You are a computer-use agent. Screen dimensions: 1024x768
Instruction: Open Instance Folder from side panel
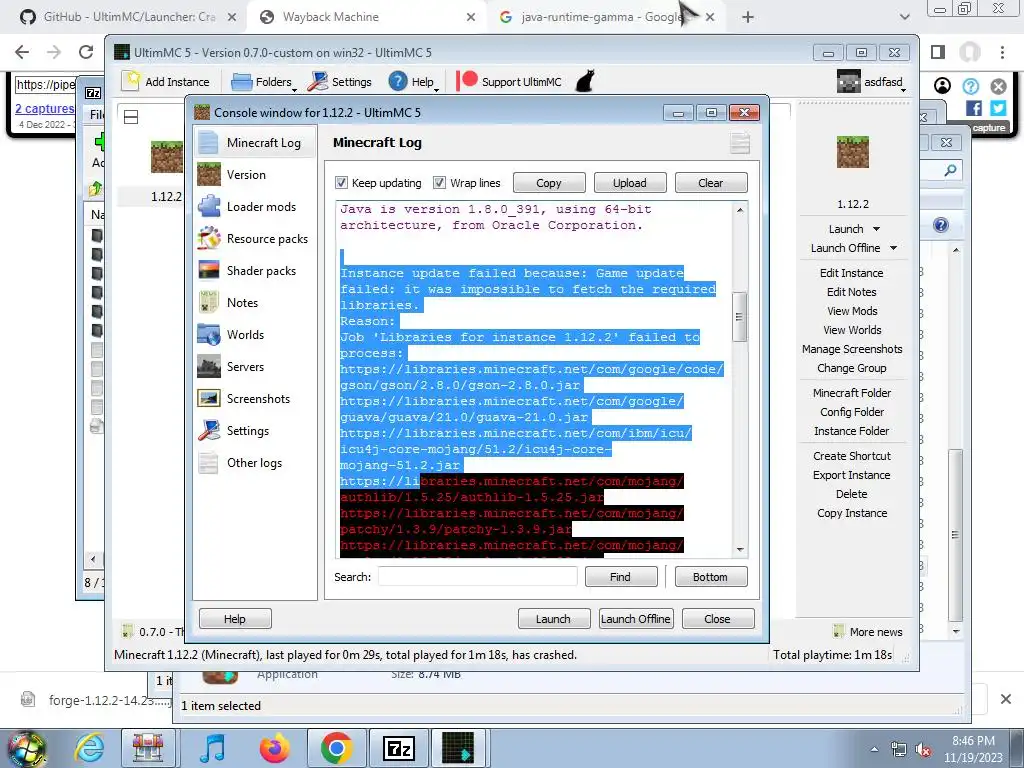[x=852, y=430]
